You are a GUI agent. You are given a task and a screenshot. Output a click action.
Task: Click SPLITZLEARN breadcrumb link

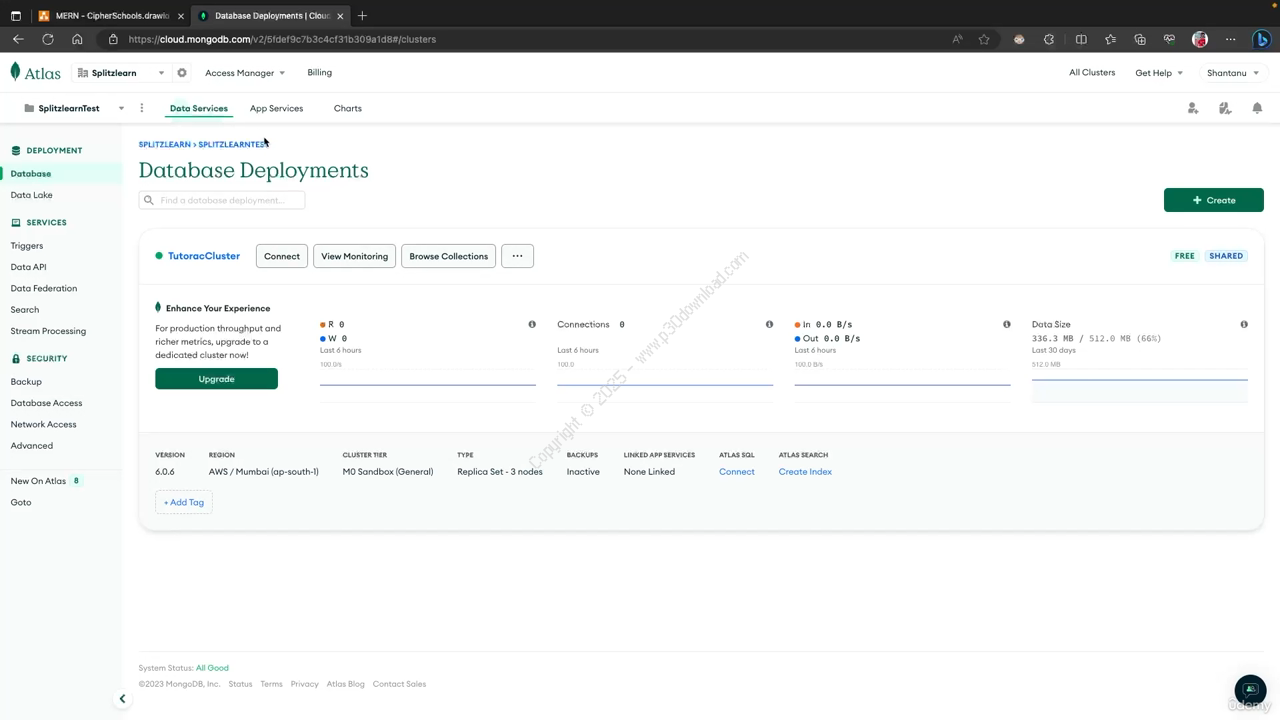click(164, 145)
